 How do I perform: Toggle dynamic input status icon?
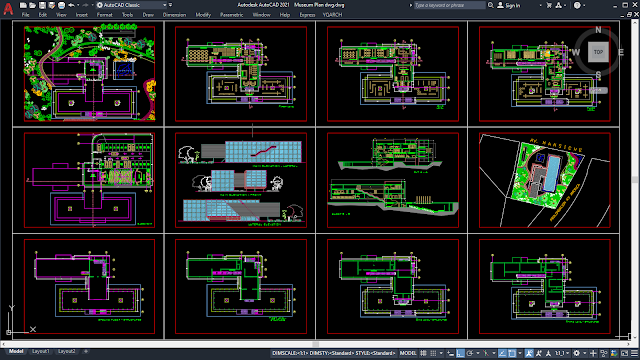450,353
